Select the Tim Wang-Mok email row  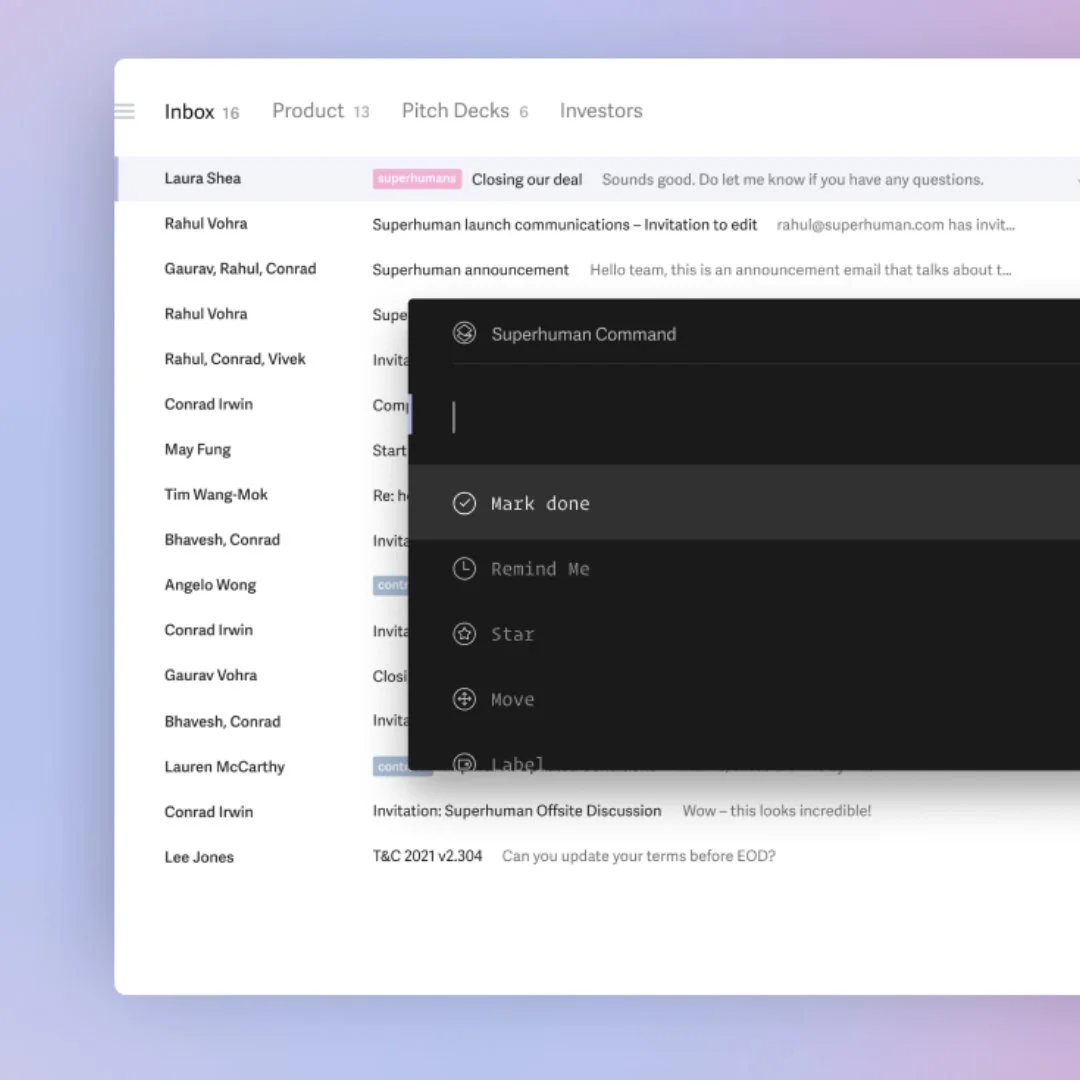point(262,495)
